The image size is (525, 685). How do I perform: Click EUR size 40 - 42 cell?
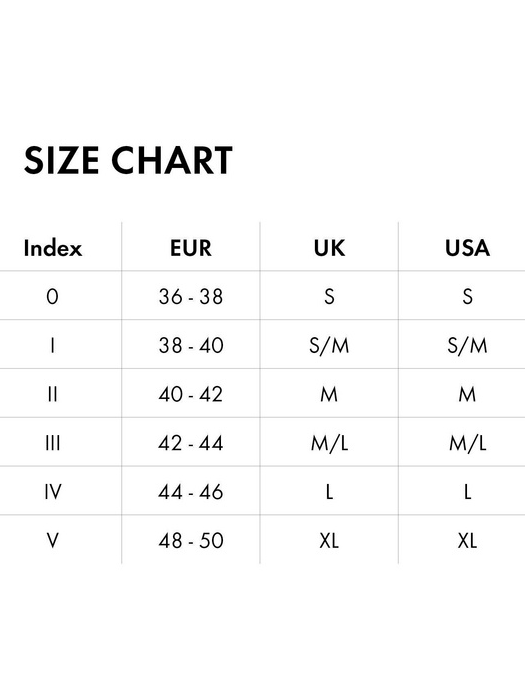(x=191, y=394)
